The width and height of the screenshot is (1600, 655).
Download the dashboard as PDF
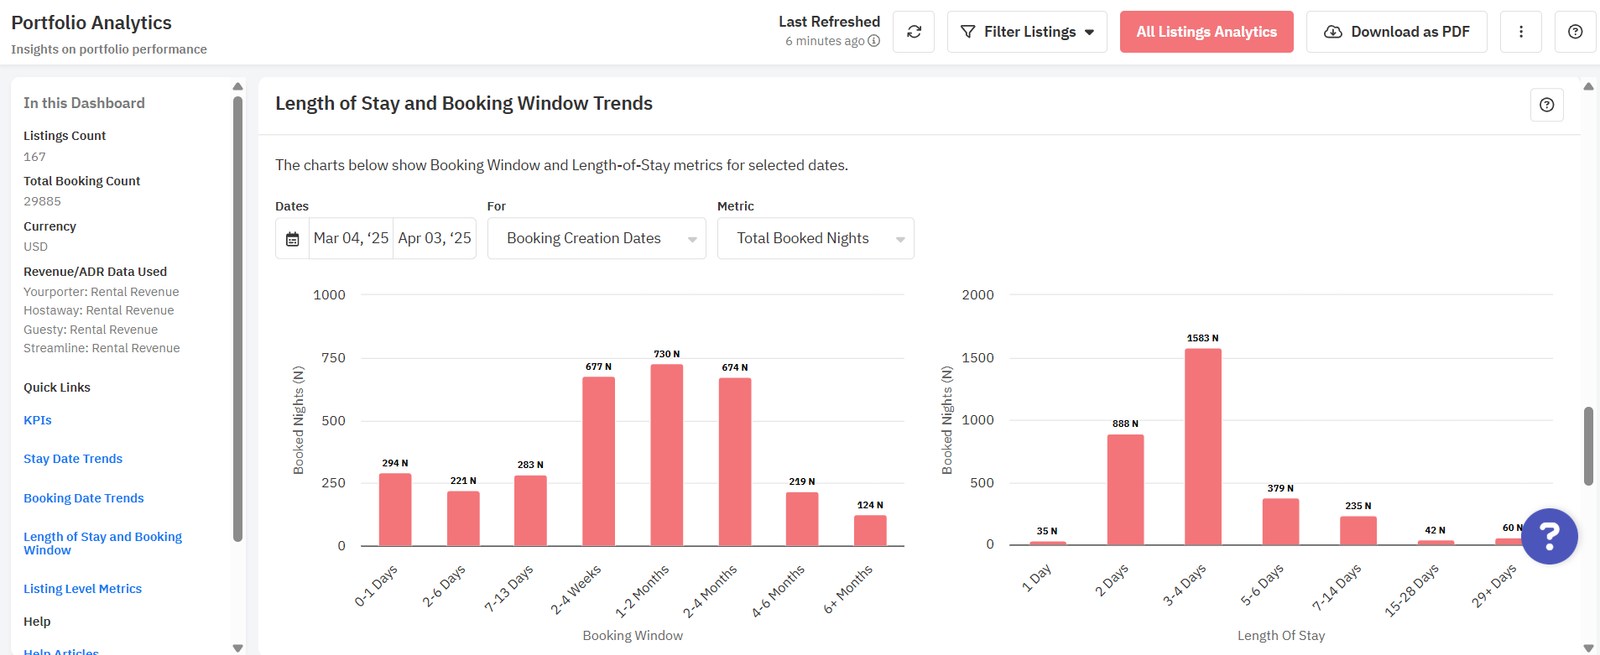1397,32
